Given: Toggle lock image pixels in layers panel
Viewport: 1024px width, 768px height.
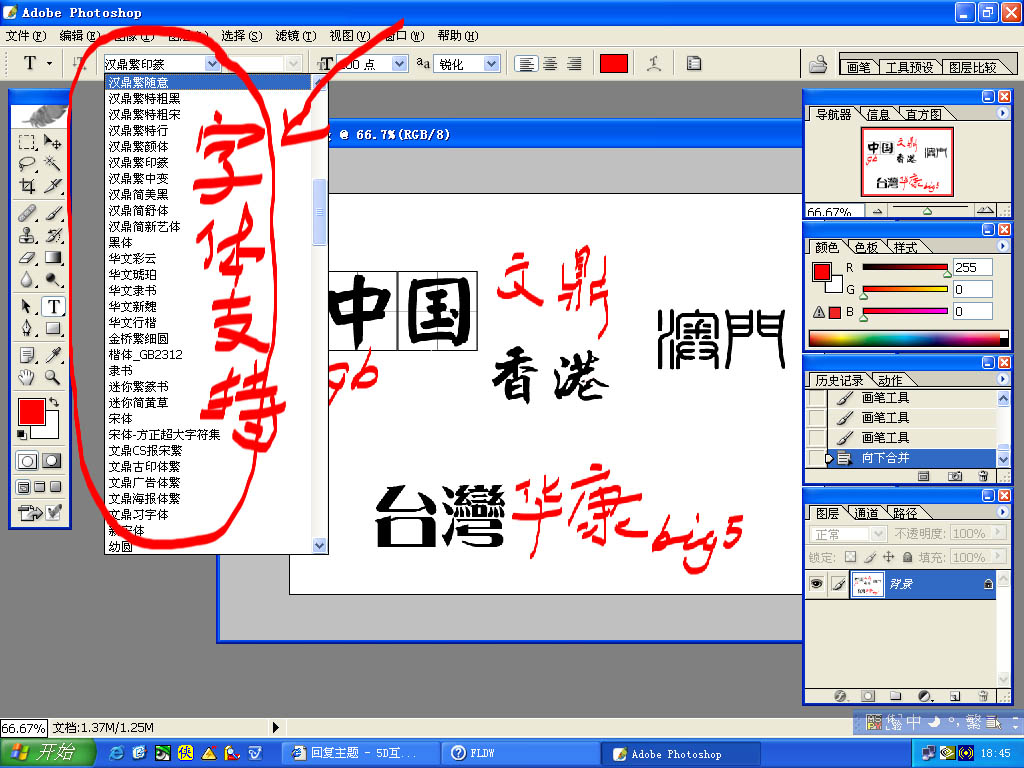Looking at the screenshot, I should pyautogui.click(x=870, y=557).
